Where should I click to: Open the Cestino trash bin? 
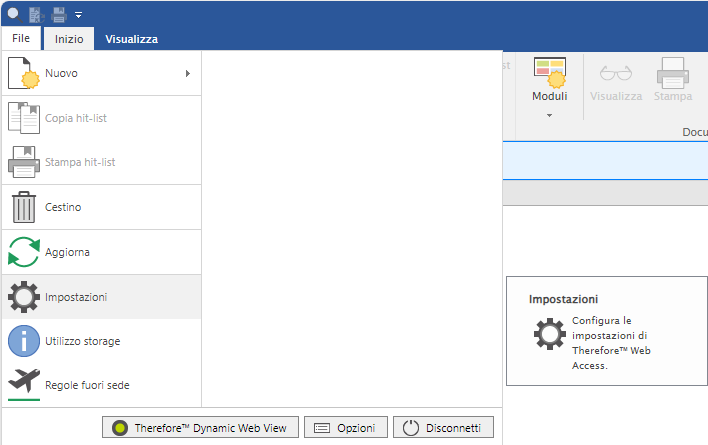23,207
